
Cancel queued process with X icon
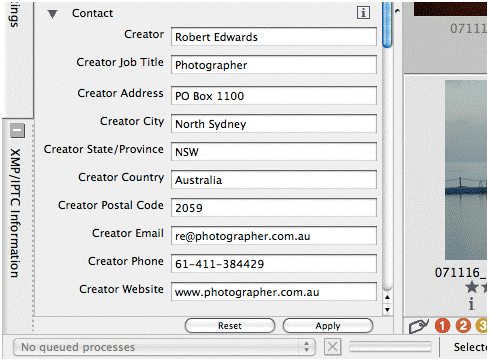click(332, 347)
